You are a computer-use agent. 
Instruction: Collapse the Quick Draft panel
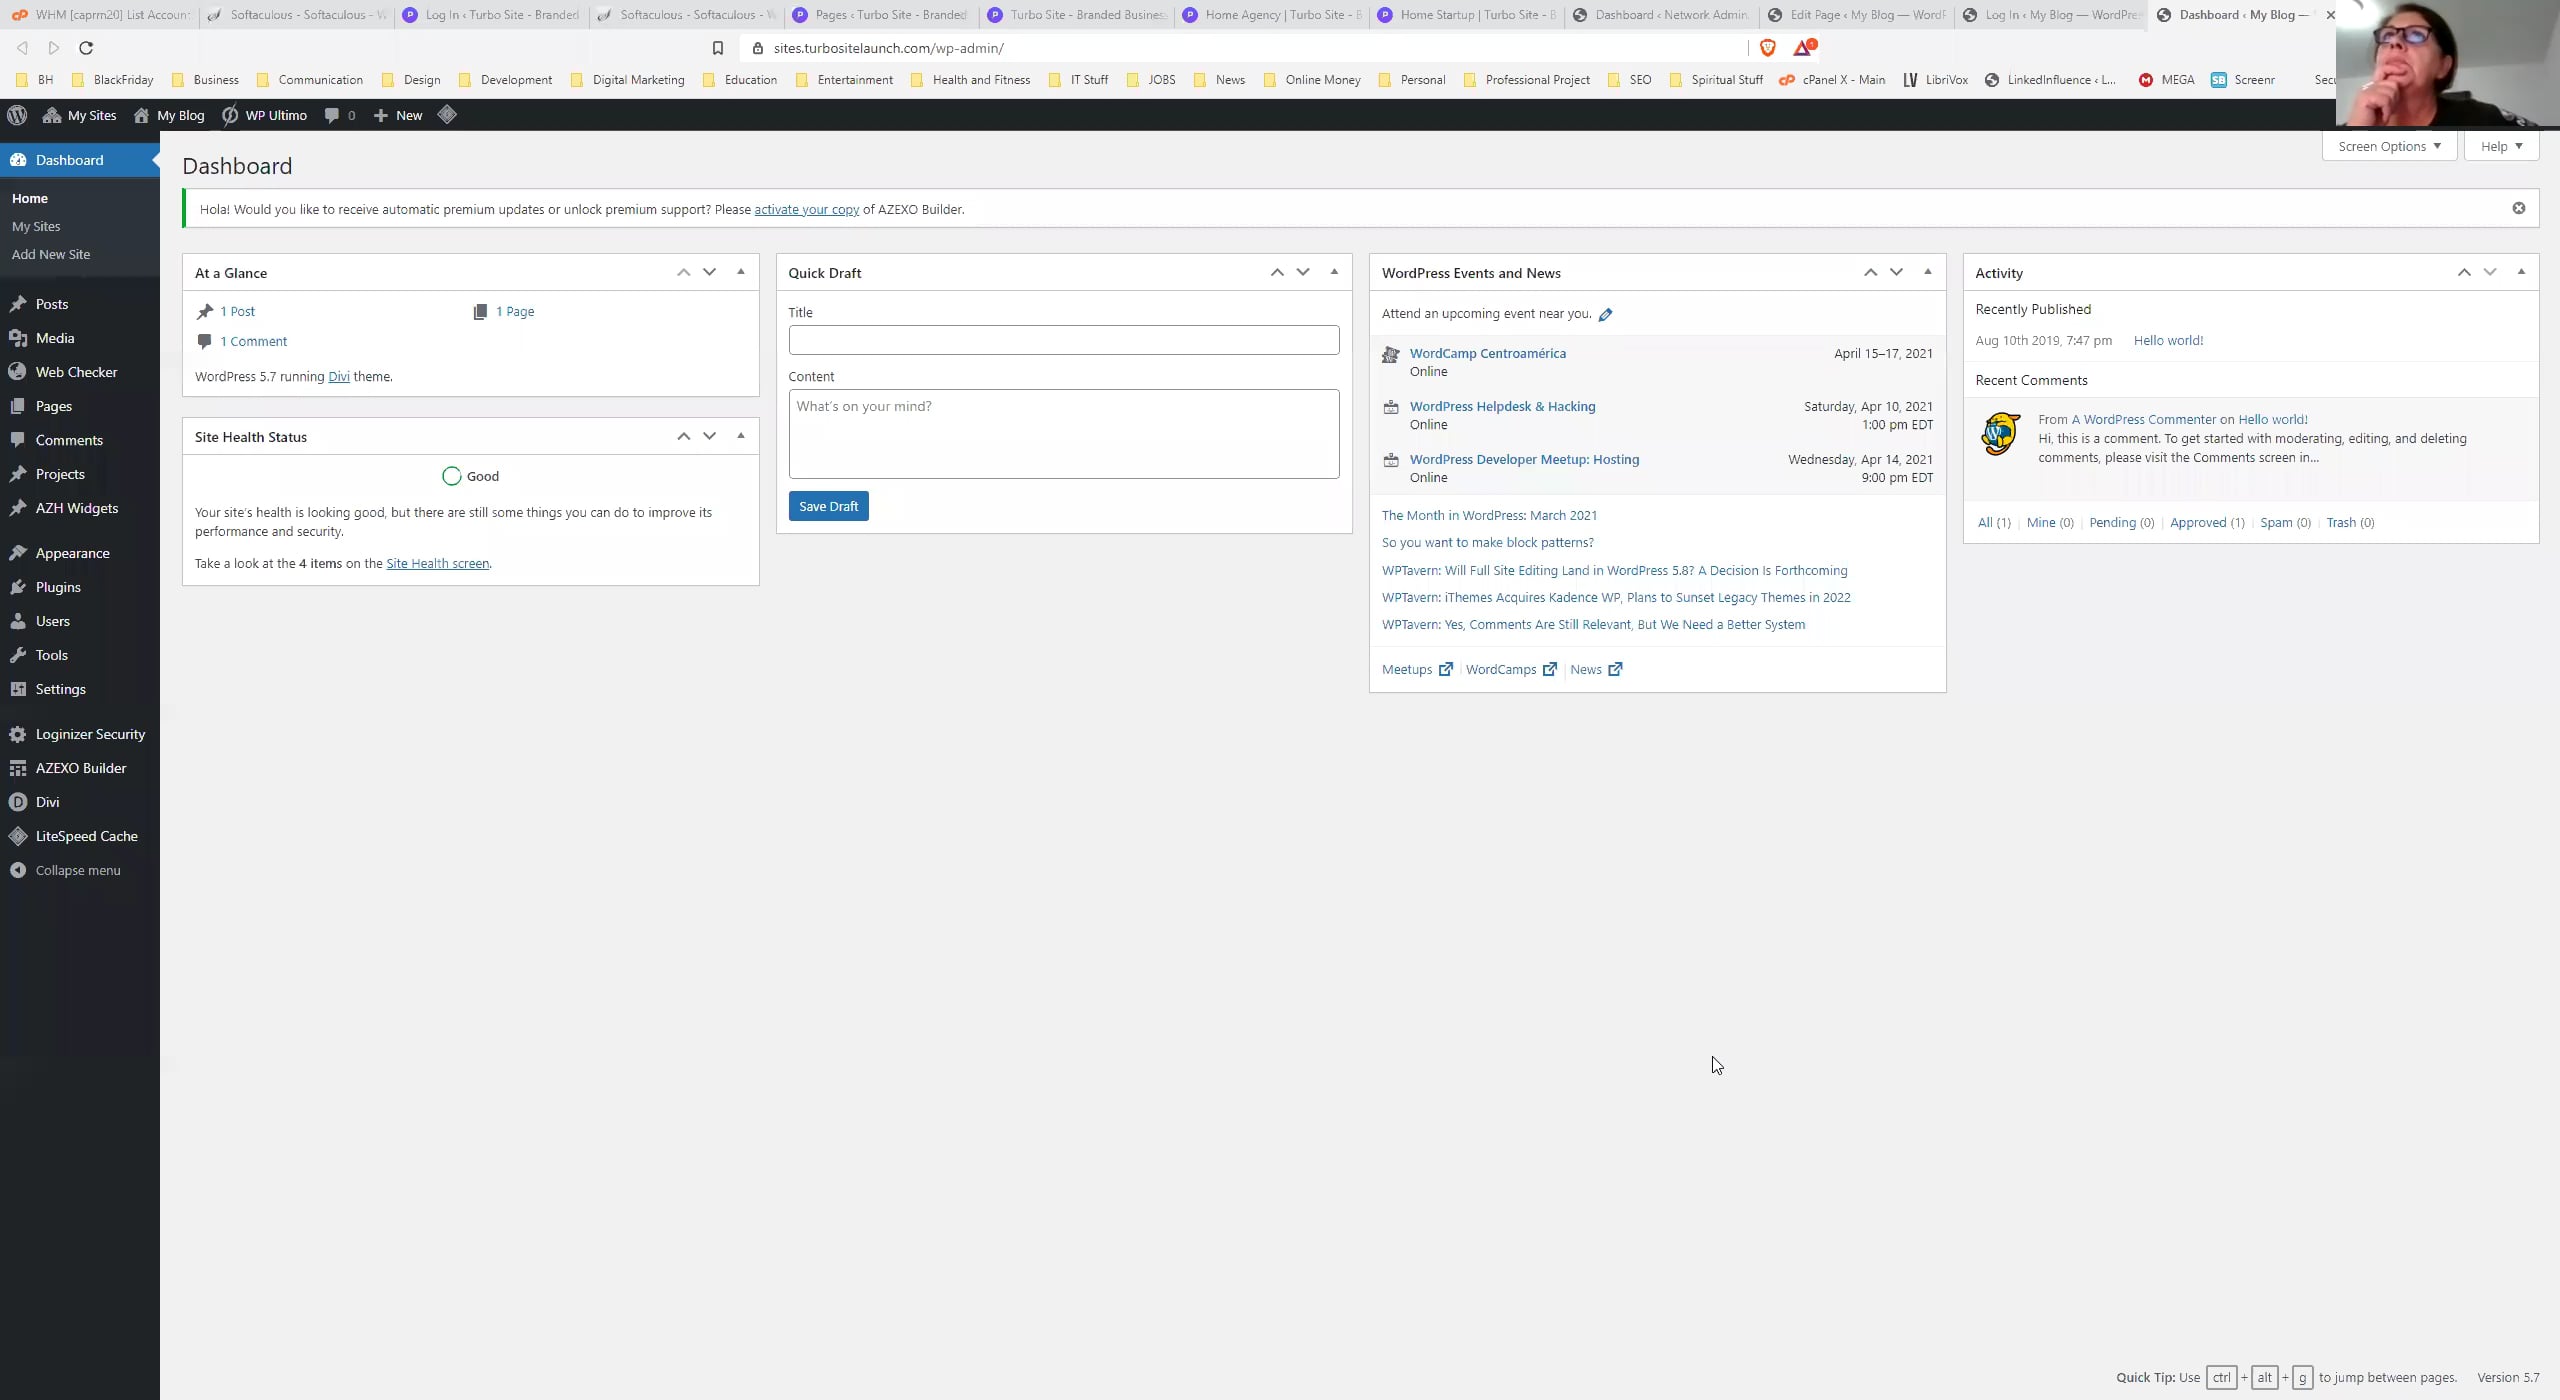click(x=1334, y=271)
